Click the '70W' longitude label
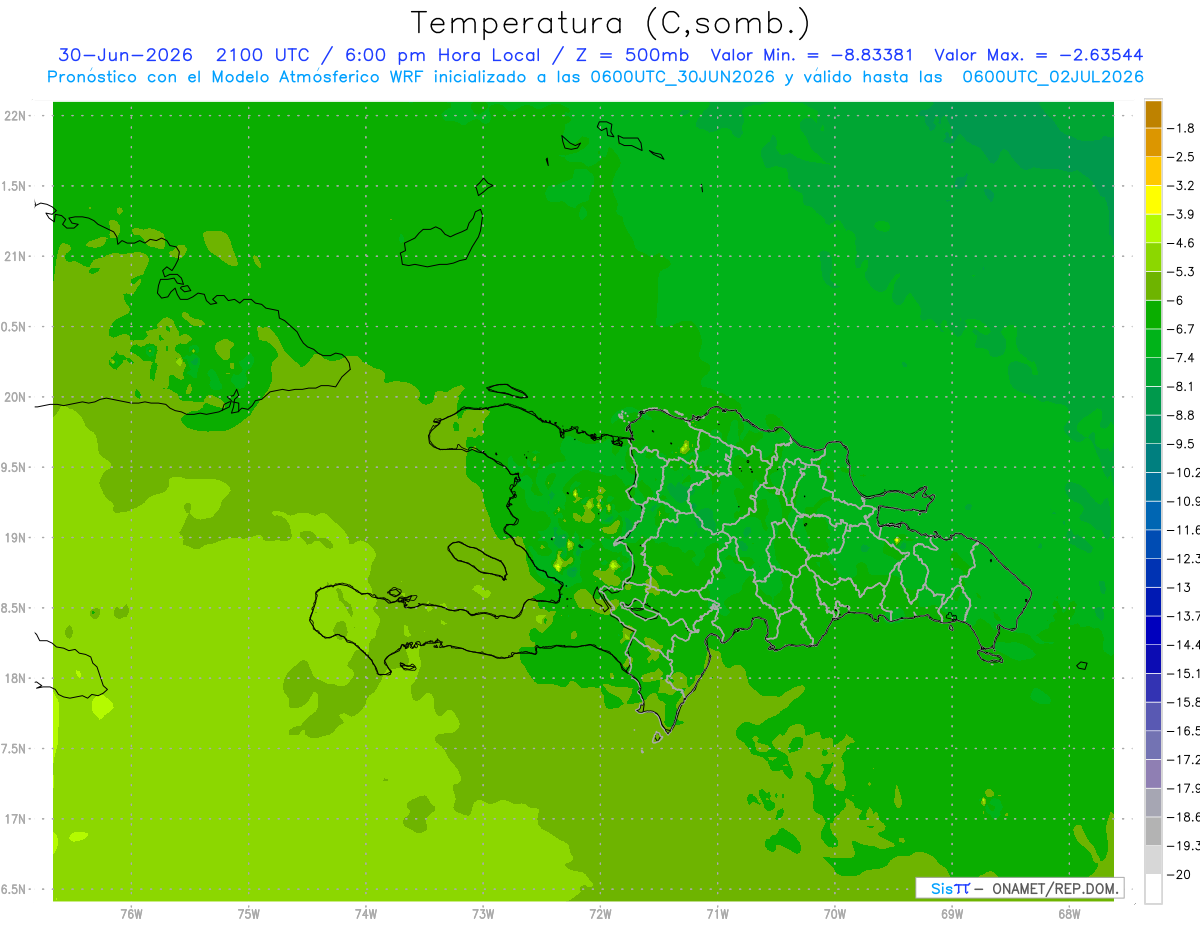The image size is (1200, 927). [835, 913]
